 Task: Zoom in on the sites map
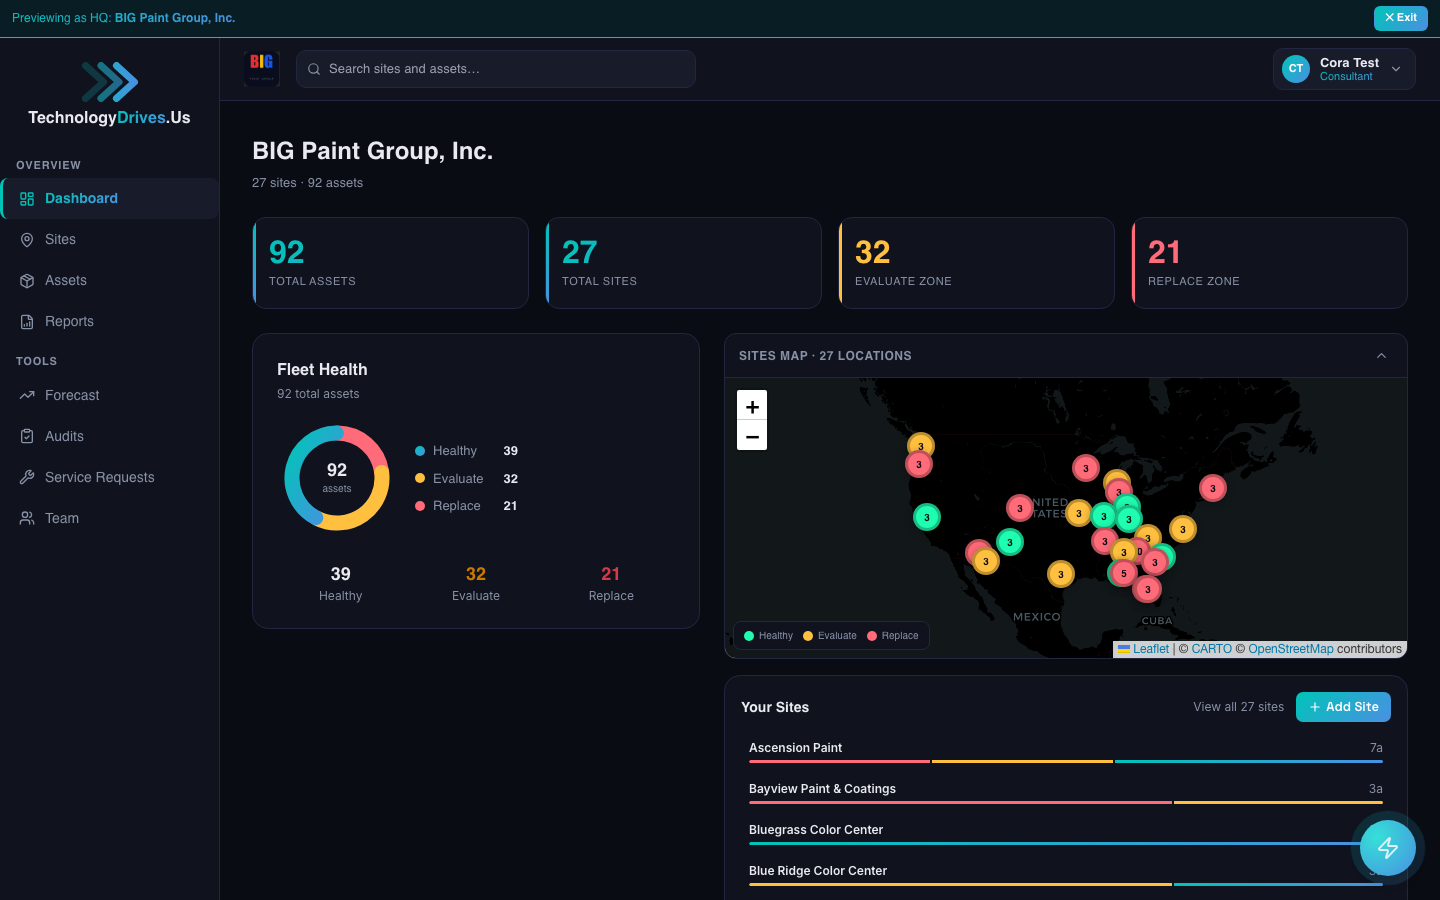752,406
